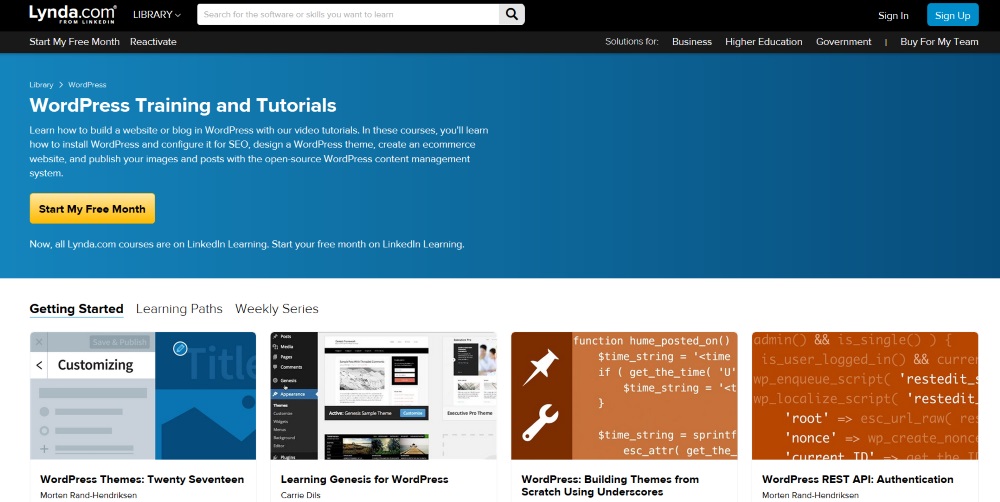This screenshot has width=1000, height=502.
Task: Click WordPress Themes: Twenty Seventeen title
Action: click(142, 479)
